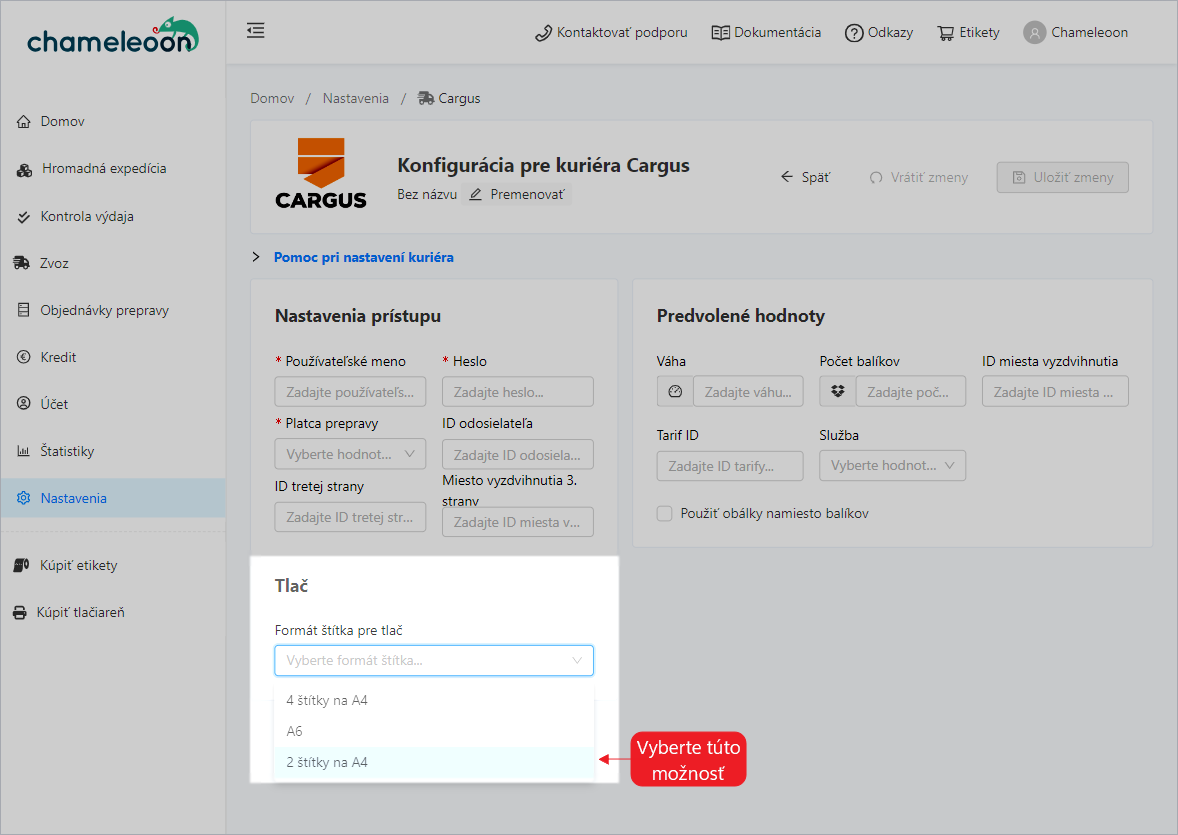The height and width of the screenshot is (835, 1178).
Task: Click the packages icon beside Počet balíkov
Action: pyautogui.click(x=838, y=392)
